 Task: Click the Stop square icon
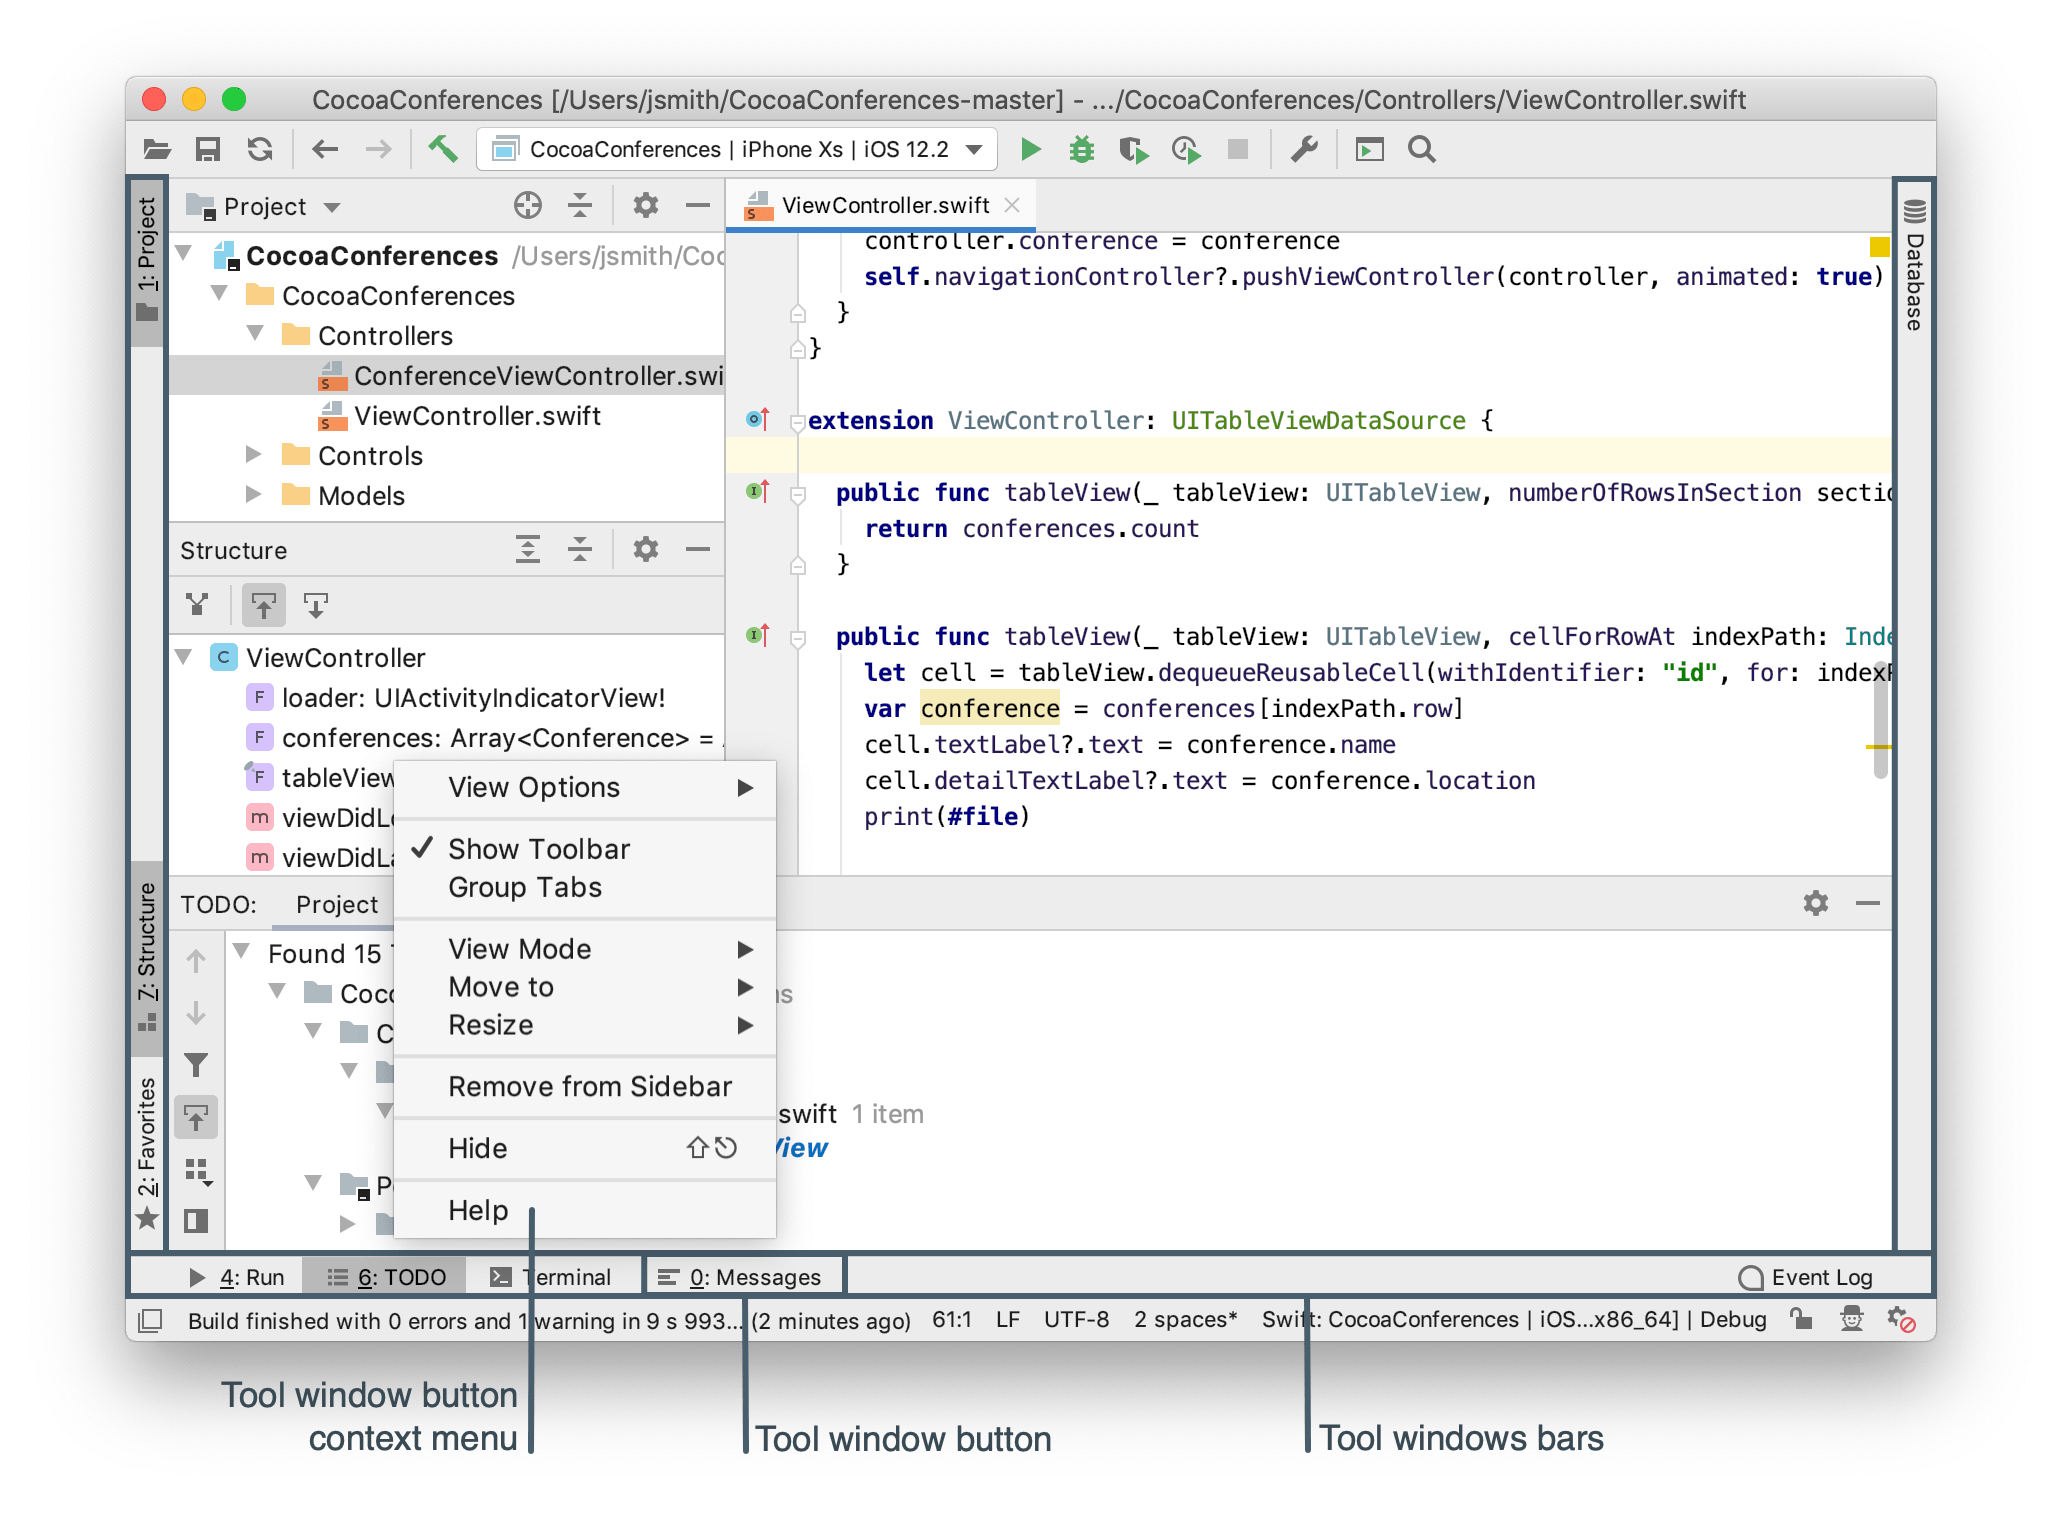[1238, 149]
